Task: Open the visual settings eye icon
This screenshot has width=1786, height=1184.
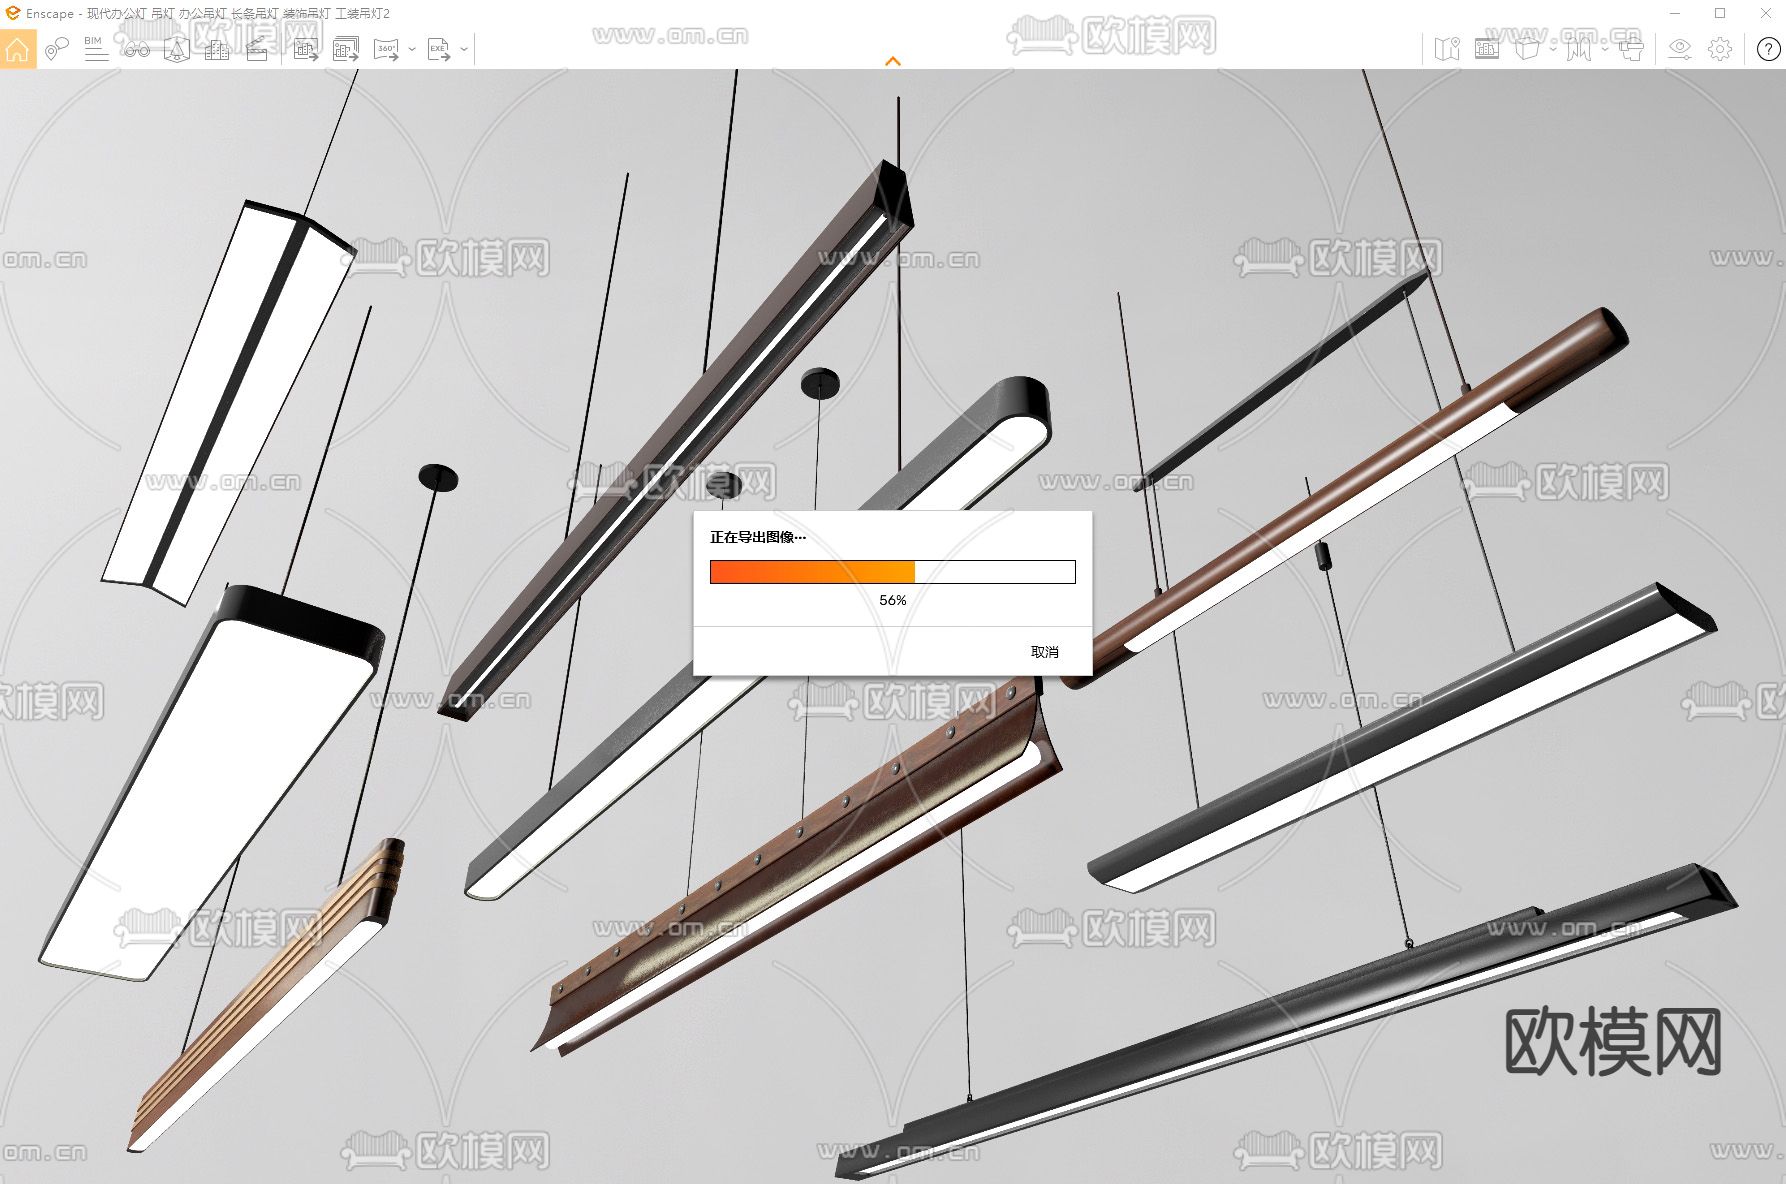Action: [x=1680, y=49]
